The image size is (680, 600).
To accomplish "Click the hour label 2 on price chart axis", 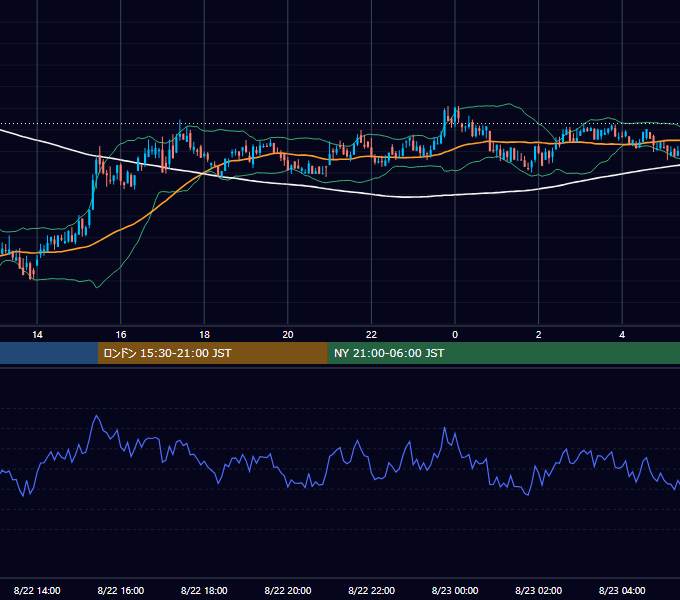I will point(538,335).
